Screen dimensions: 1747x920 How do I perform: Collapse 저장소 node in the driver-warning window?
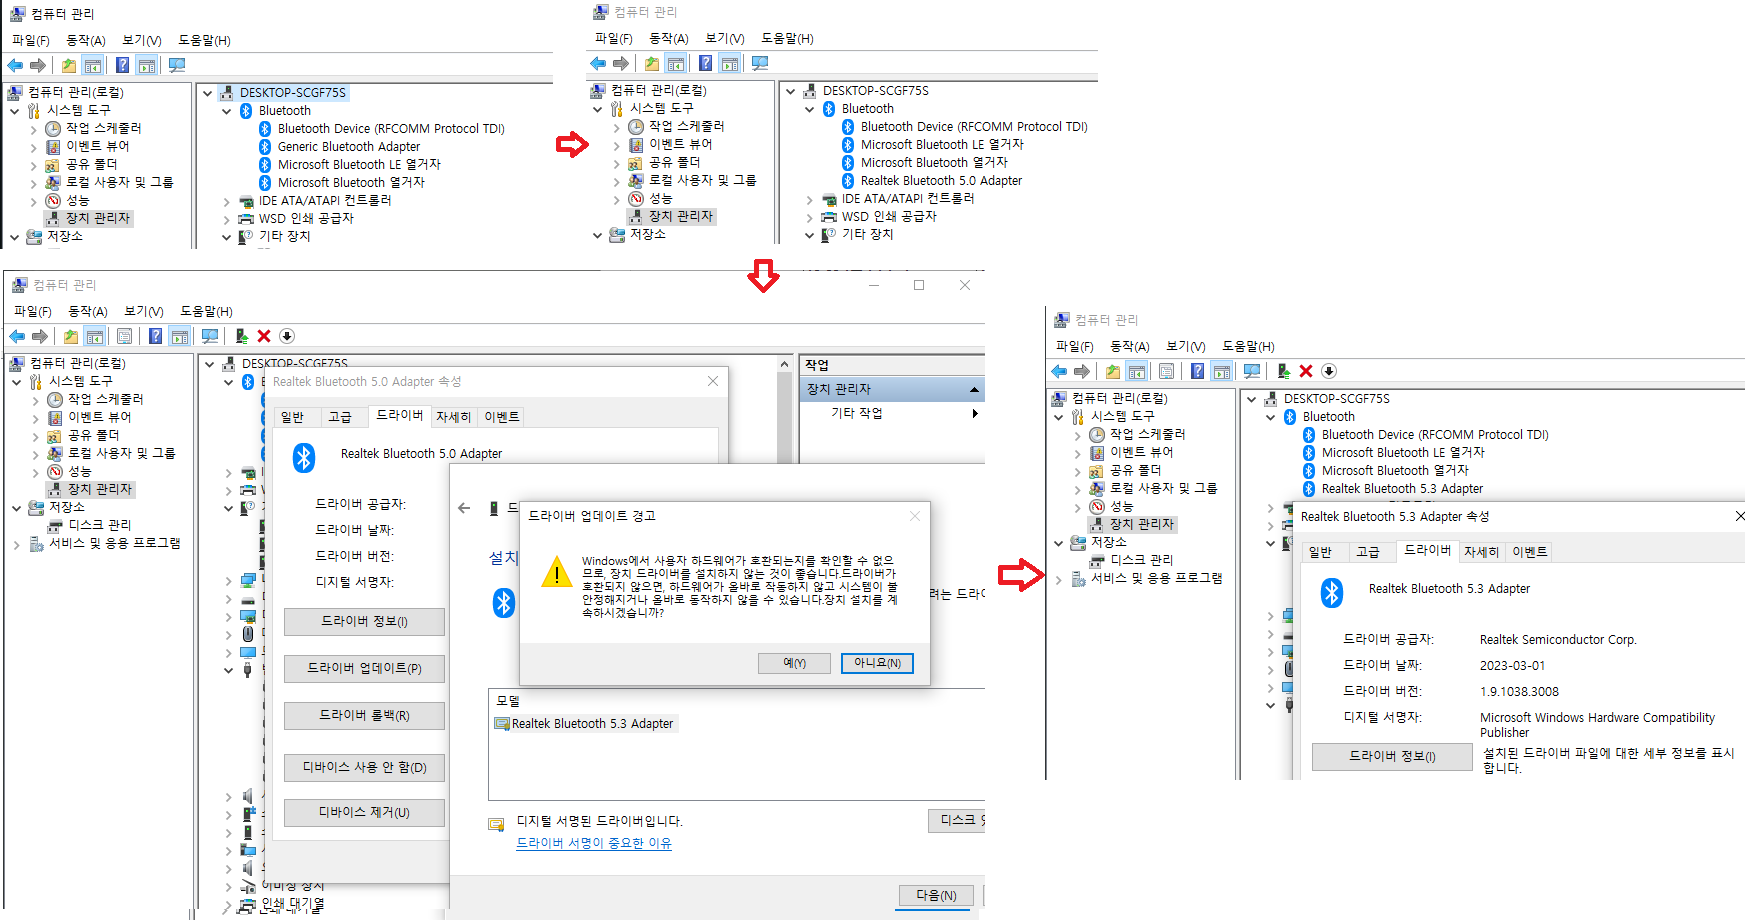point(17,508)
